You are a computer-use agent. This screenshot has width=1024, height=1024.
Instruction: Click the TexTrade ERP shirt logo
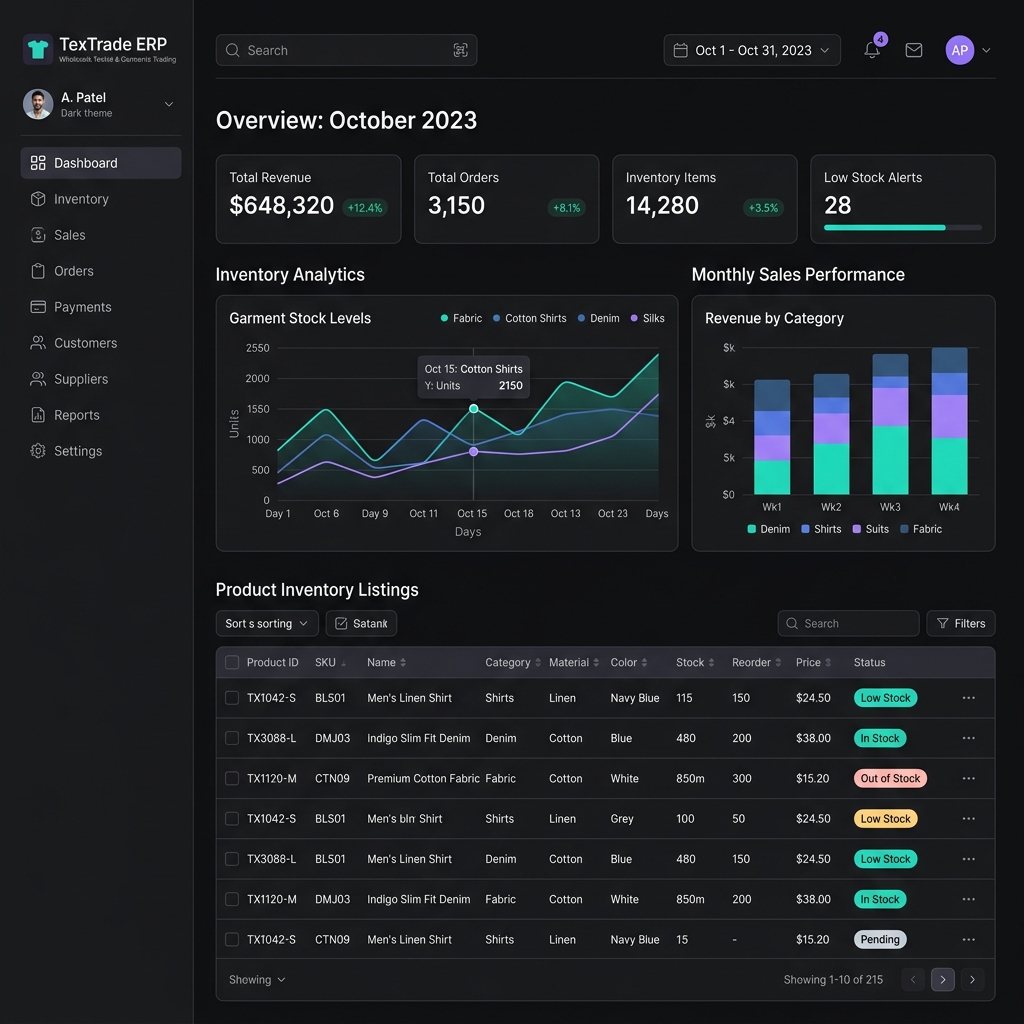point(38,50)
